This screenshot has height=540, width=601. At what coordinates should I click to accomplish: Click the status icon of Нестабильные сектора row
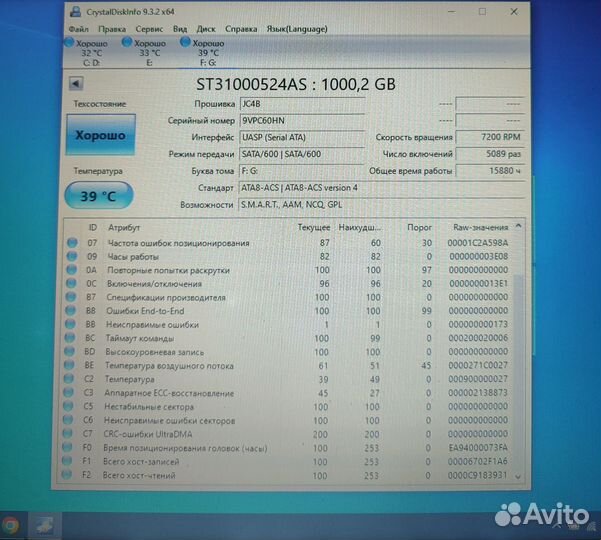point(68,406)
